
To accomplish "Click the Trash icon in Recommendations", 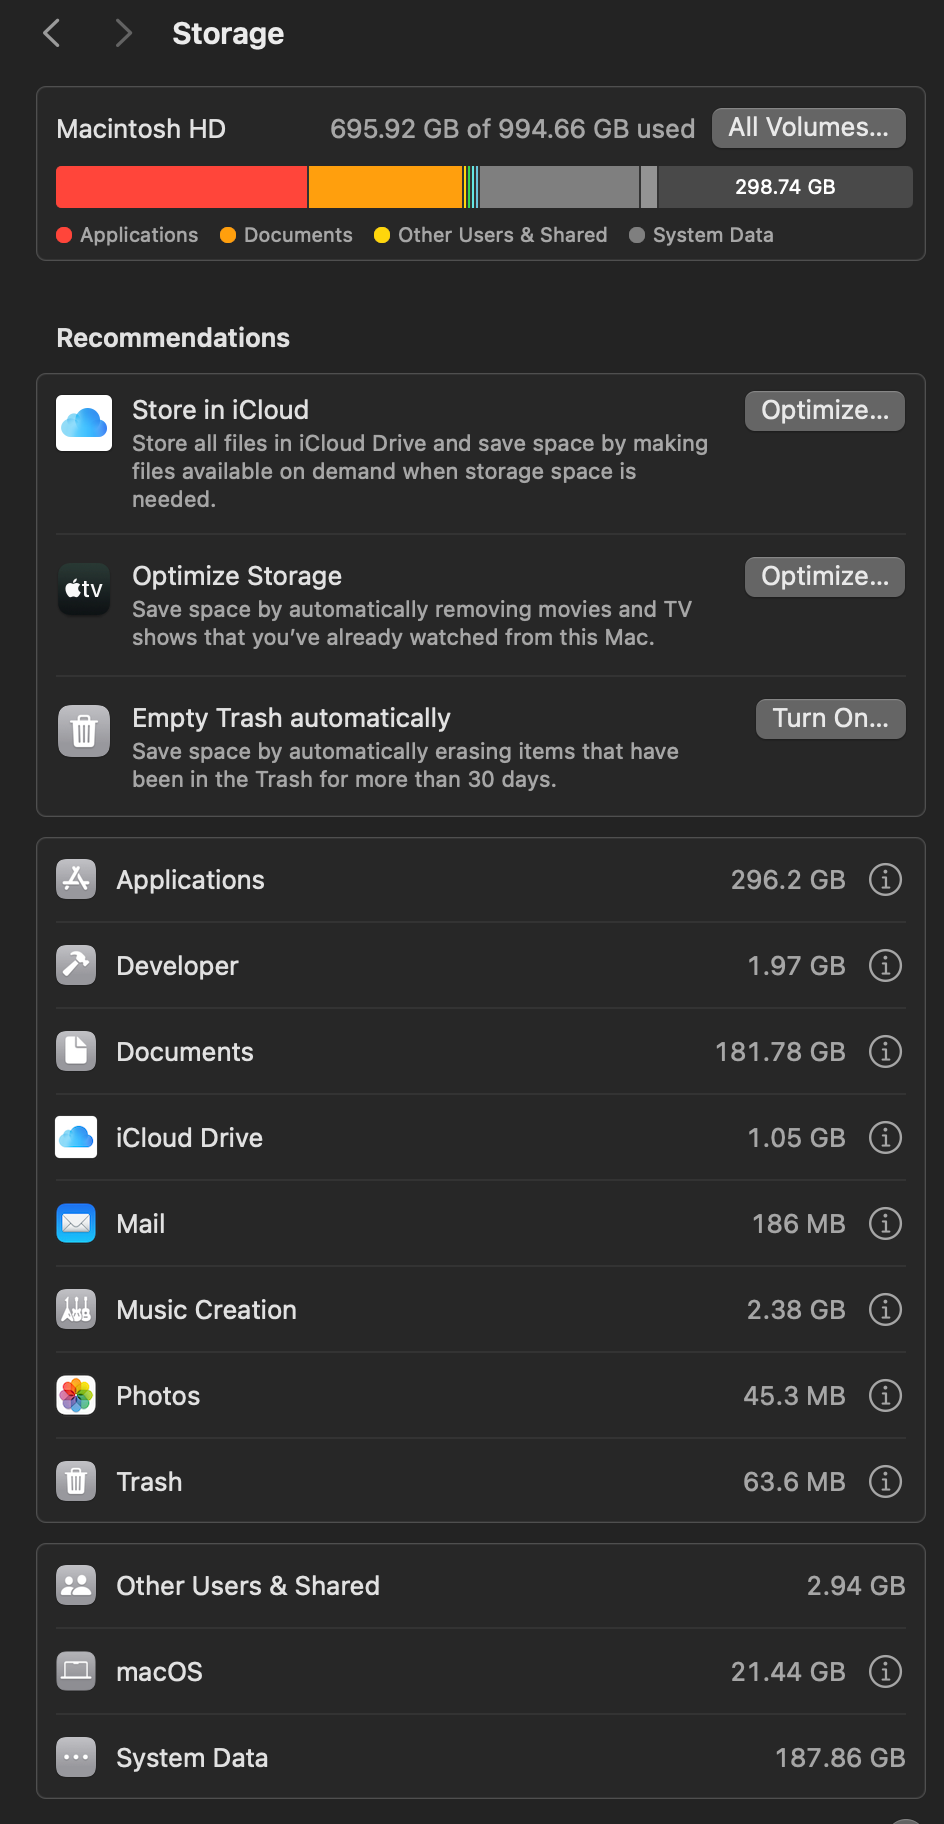I will pos(84,731).
